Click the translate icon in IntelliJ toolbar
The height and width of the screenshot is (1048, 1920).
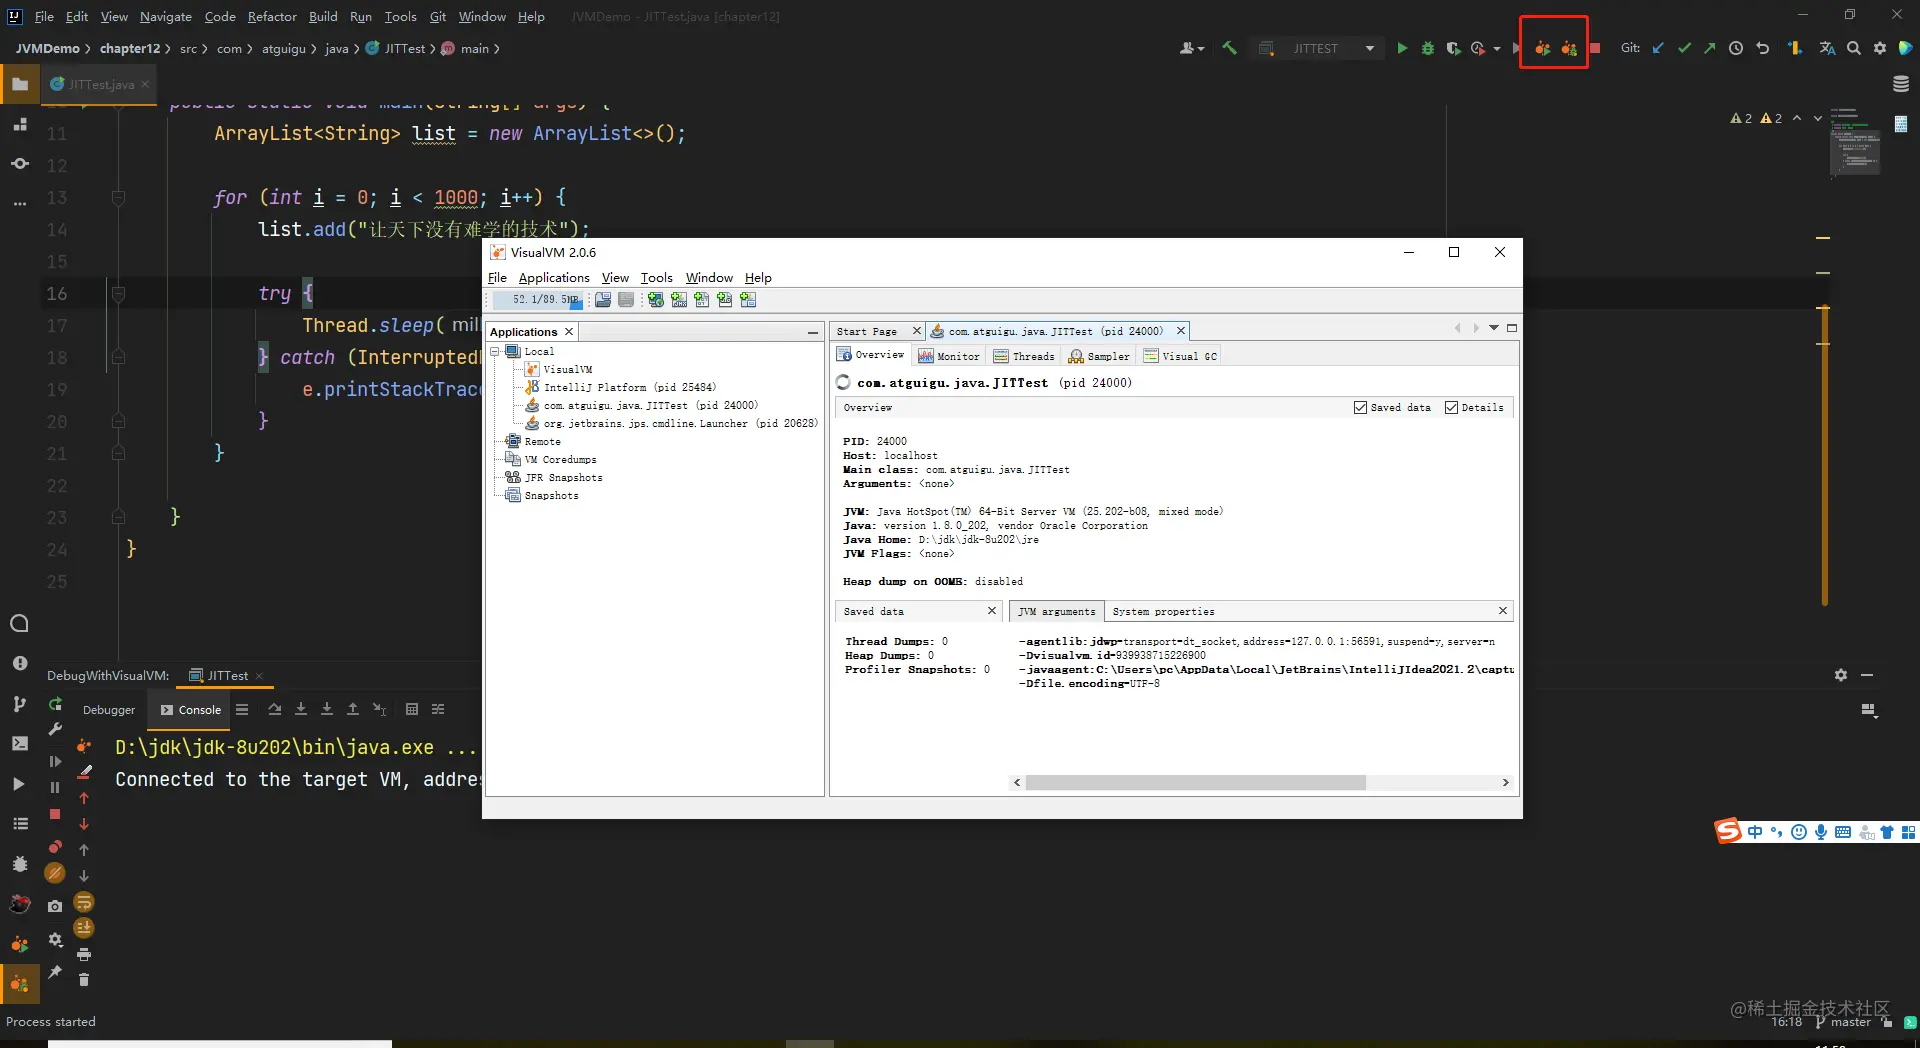point(1827,48)
